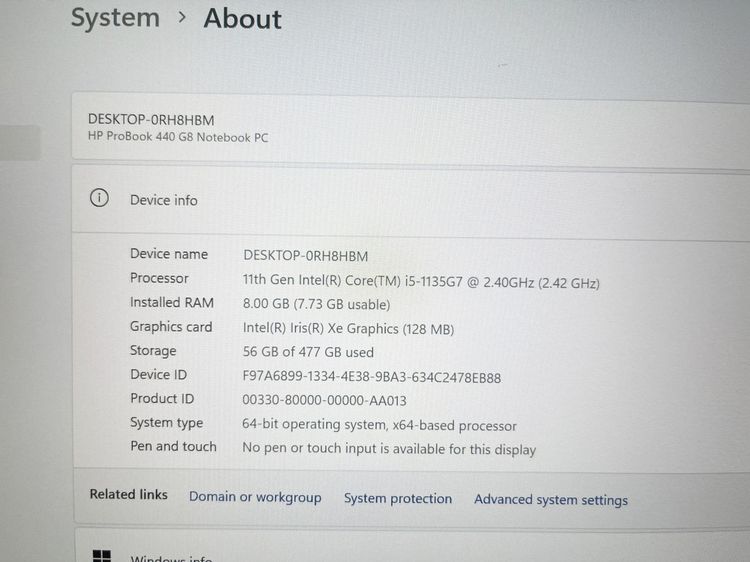Select Device ID value F97A6899-1334-4E38

[372, 377]
